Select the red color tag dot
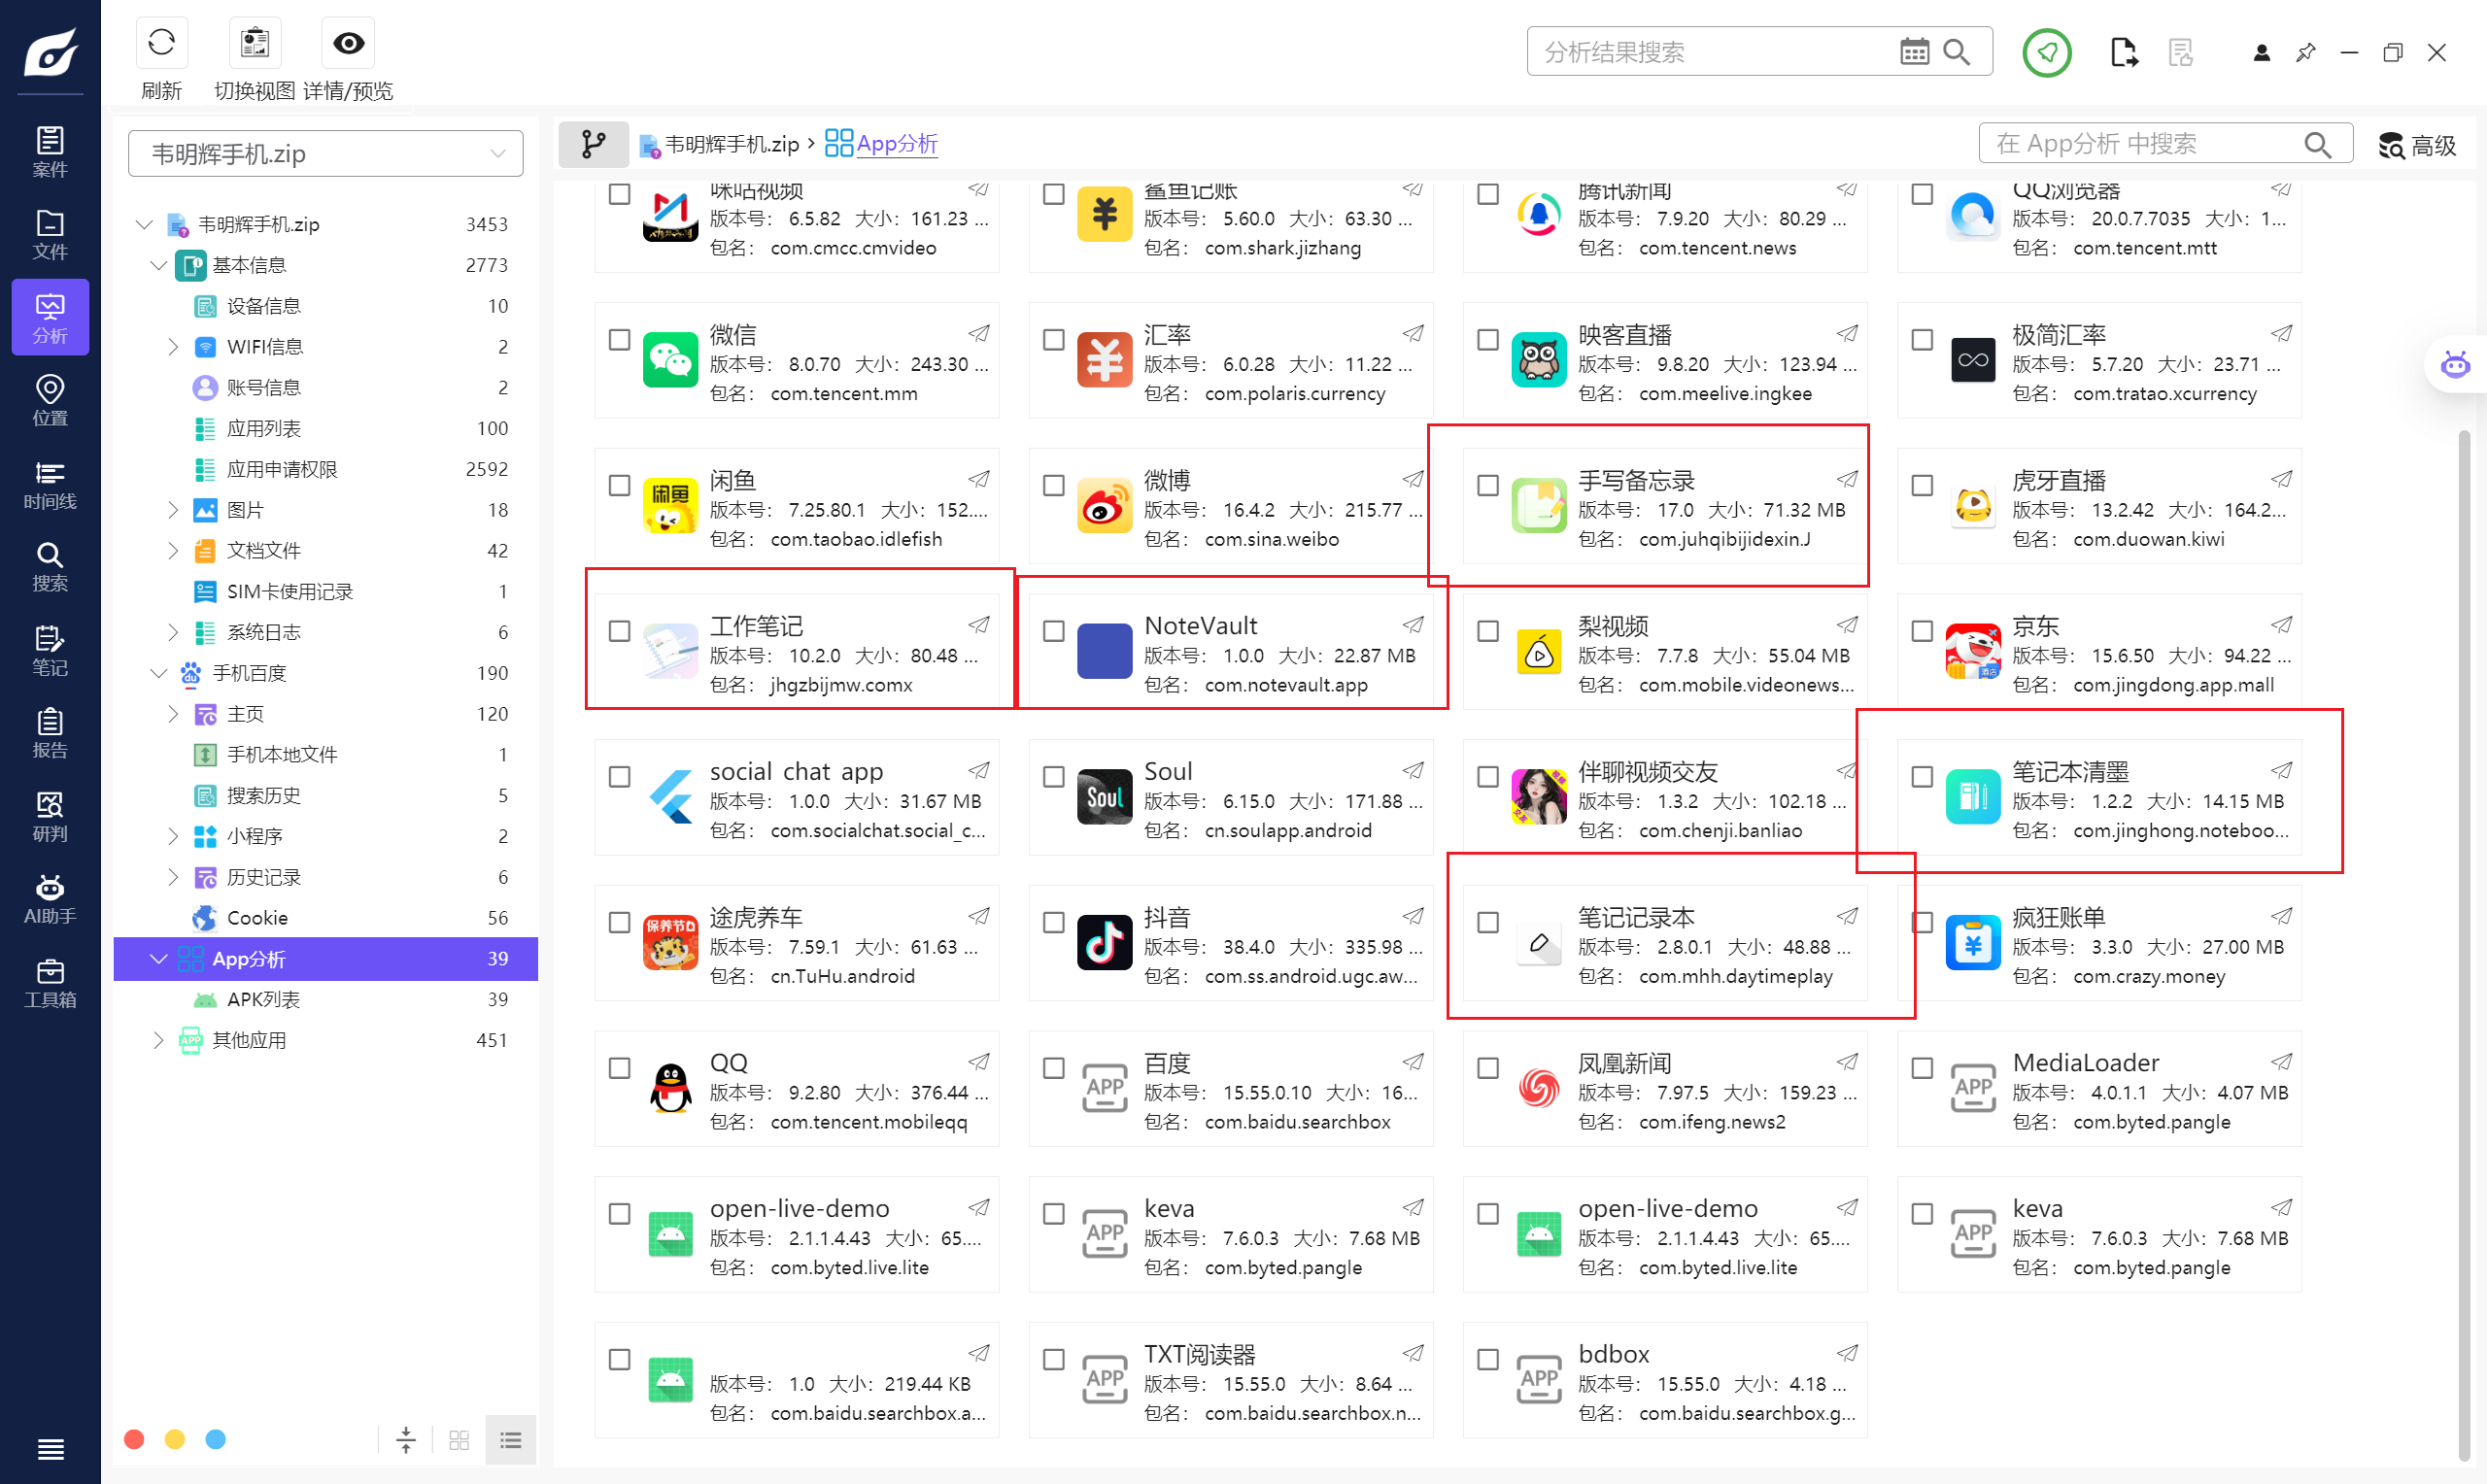The image size is (2487, 1484). [134, 1439]
